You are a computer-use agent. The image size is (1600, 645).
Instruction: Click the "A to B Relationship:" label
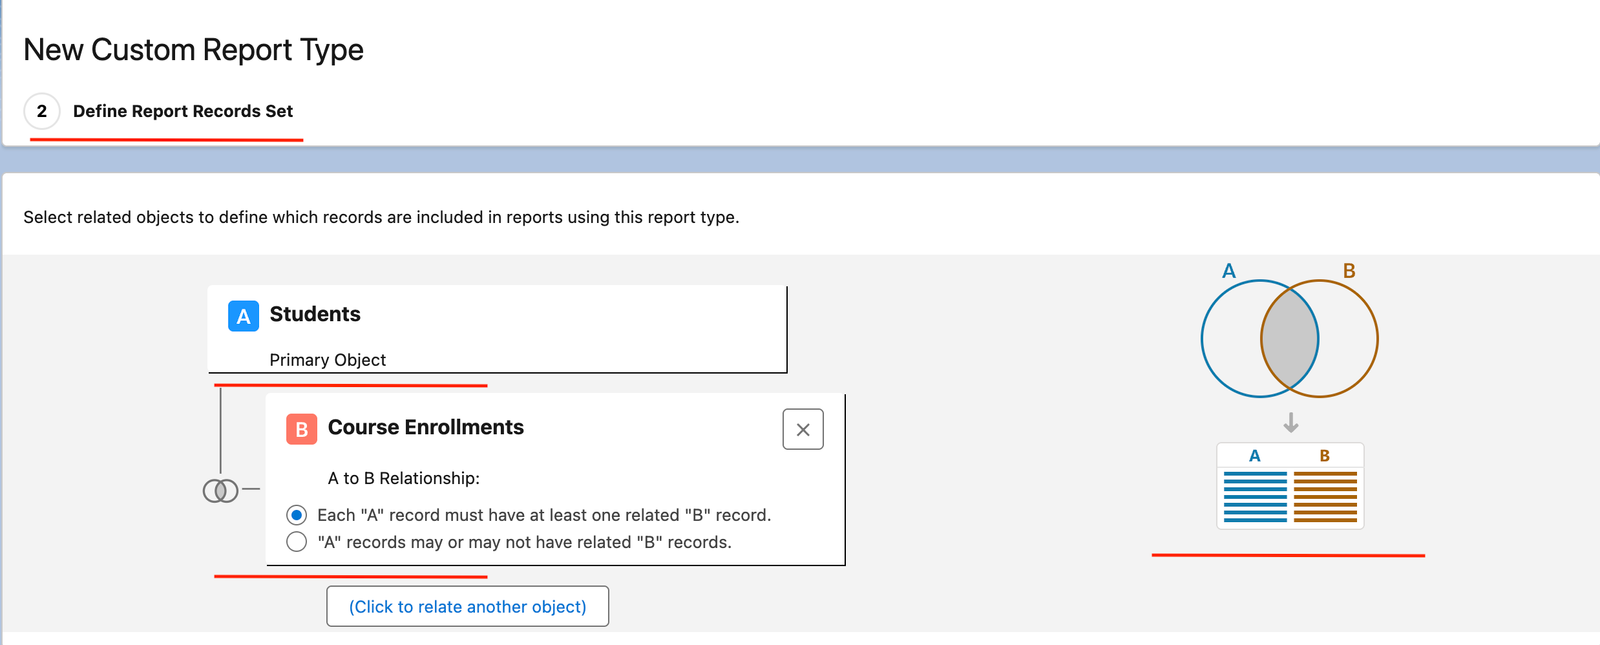click(403, 478)
